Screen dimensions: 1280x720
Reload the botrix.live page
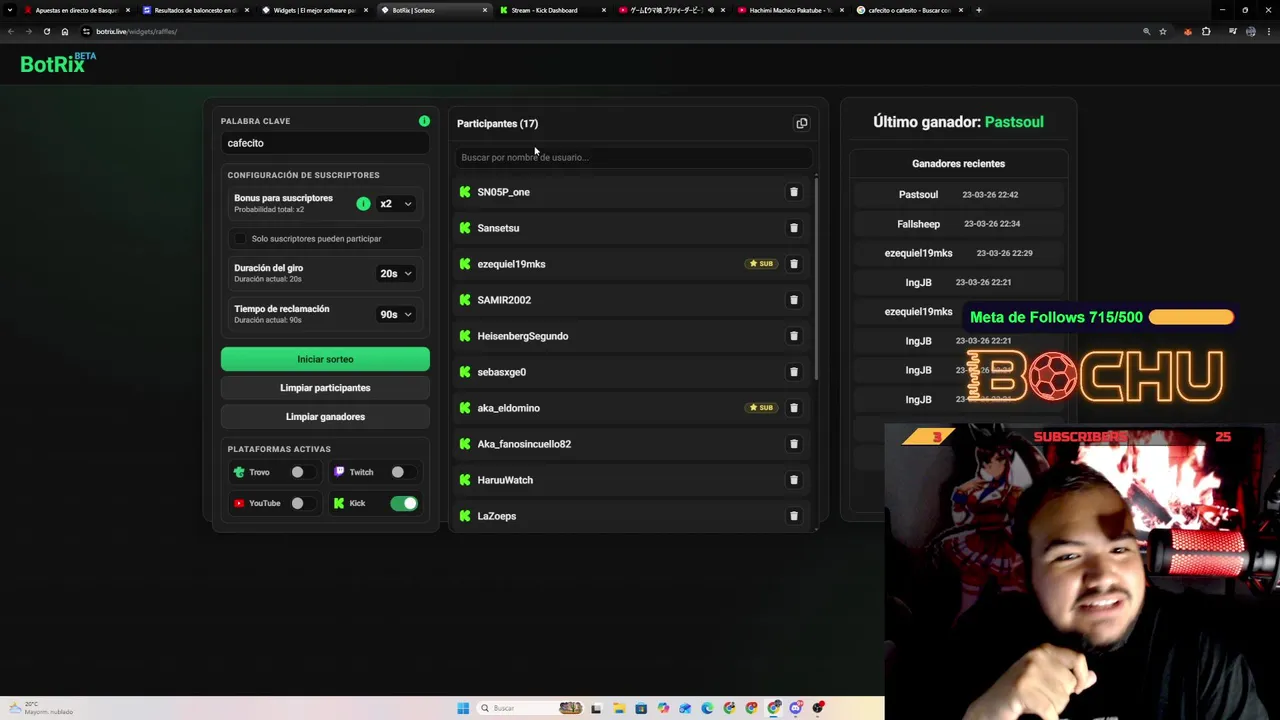pyautogui.click(x=46, y=31)
